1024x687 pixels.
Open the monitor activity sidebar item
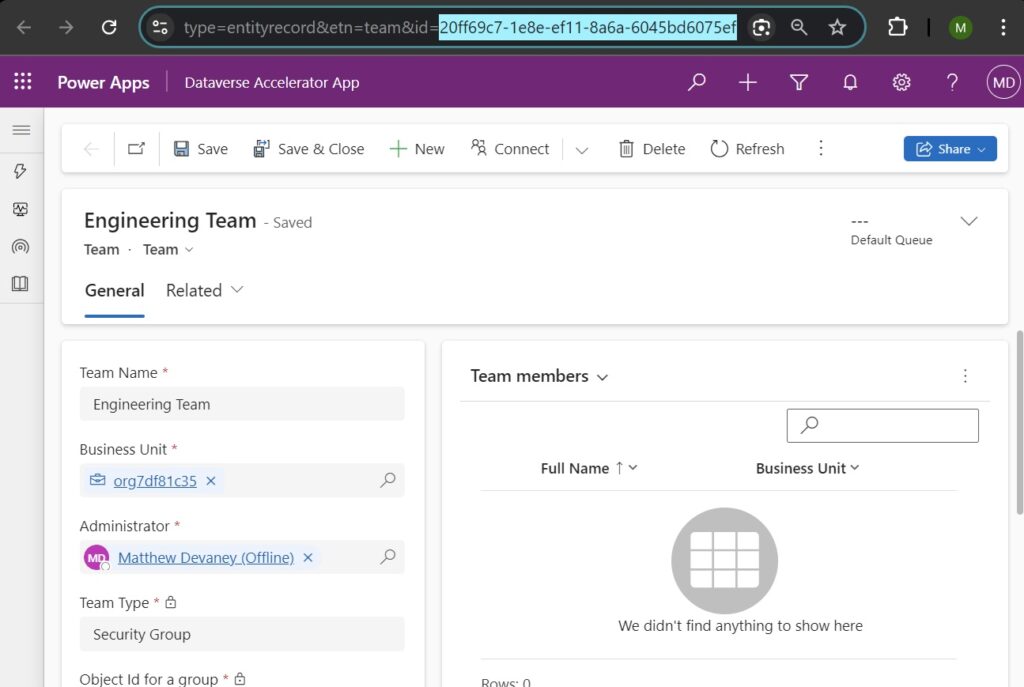(20, 209)
